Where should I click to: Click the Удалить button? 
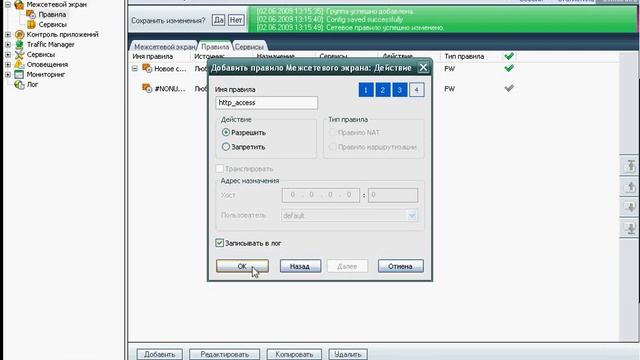pyautogui.click(x=348, y=354)
